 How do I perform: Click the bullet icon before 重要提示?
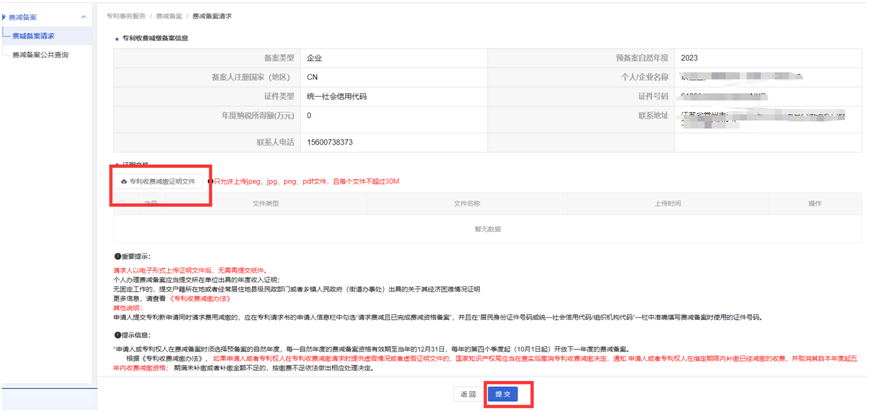point(117,255)
